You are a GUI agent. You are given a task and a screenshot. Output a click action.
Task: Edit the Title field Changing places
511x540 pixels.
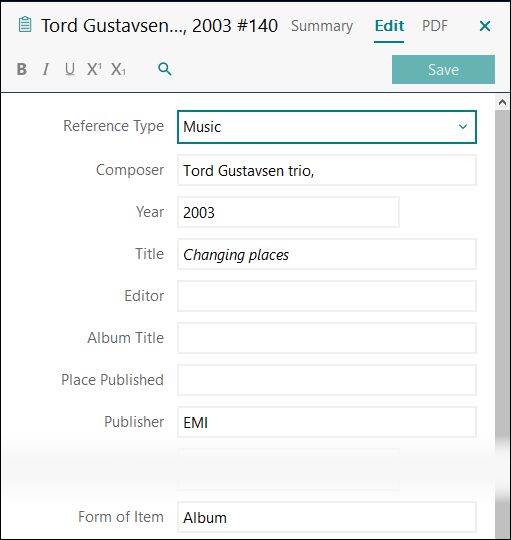coord(327,254)
